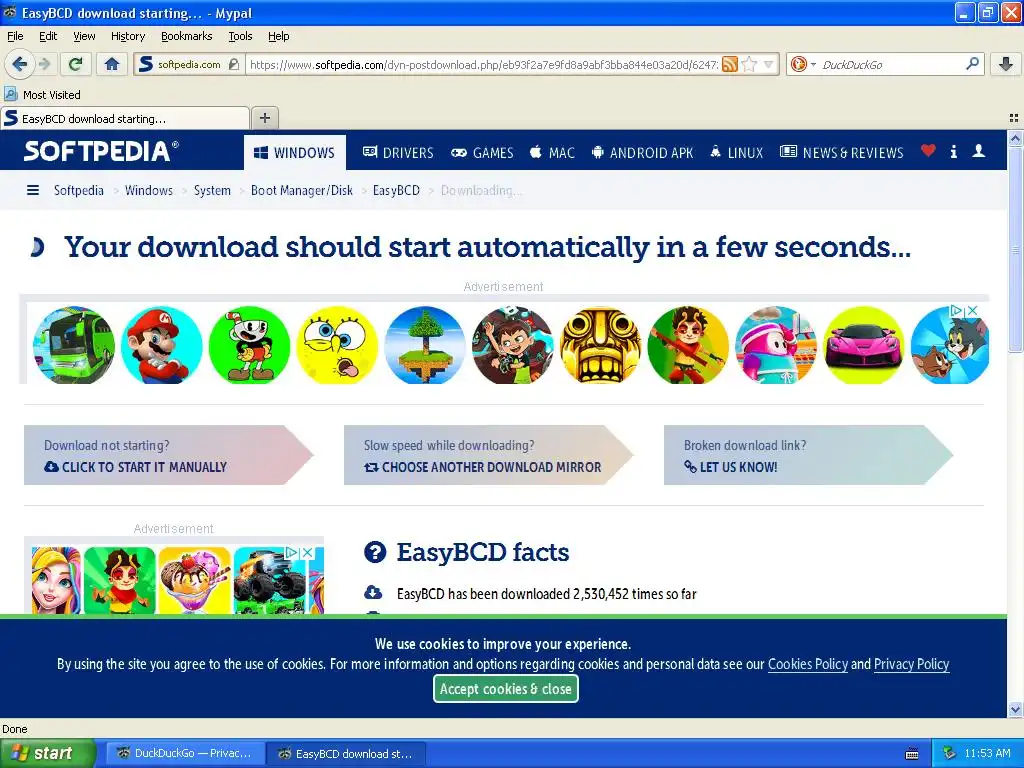
Task: Go back using the browser back arrow
Action: tap(19, 64)
